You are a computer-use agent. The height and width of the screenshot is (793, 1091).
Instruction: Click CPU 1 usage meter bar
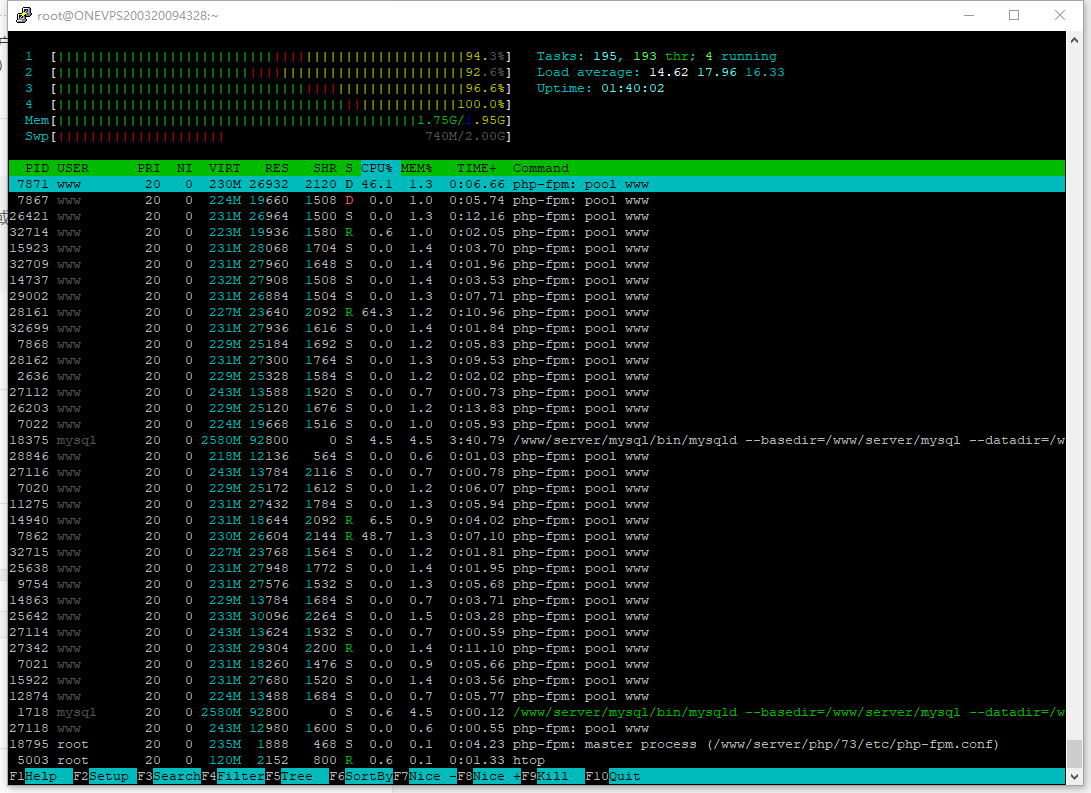click(281, 56)
